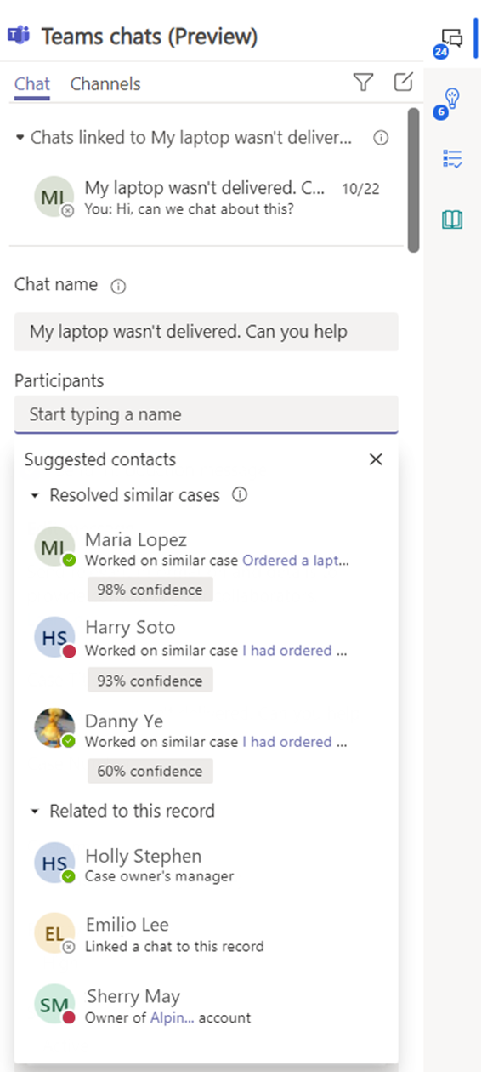Open the Teams chats side pane icon
This screenshot has width=487, height=1077.
point(451,39)
